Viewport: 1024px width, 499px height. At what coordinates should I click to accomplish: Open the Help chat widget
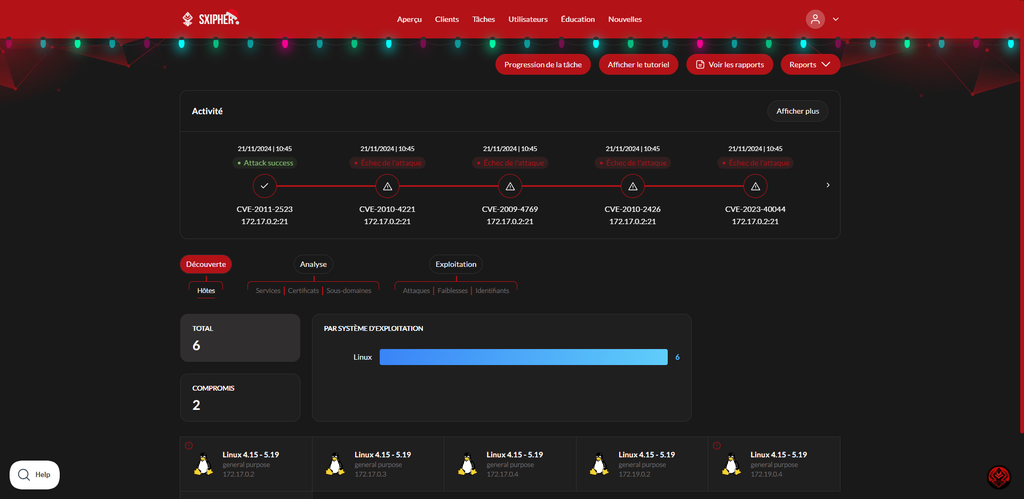click(35, 475)
